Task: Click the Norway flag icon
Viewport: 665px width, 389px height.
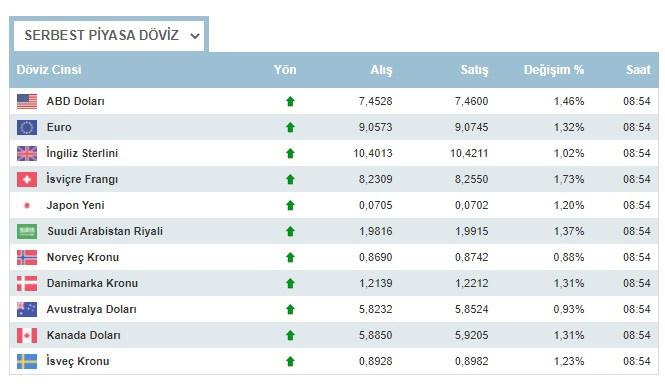Action: [27, 257]
